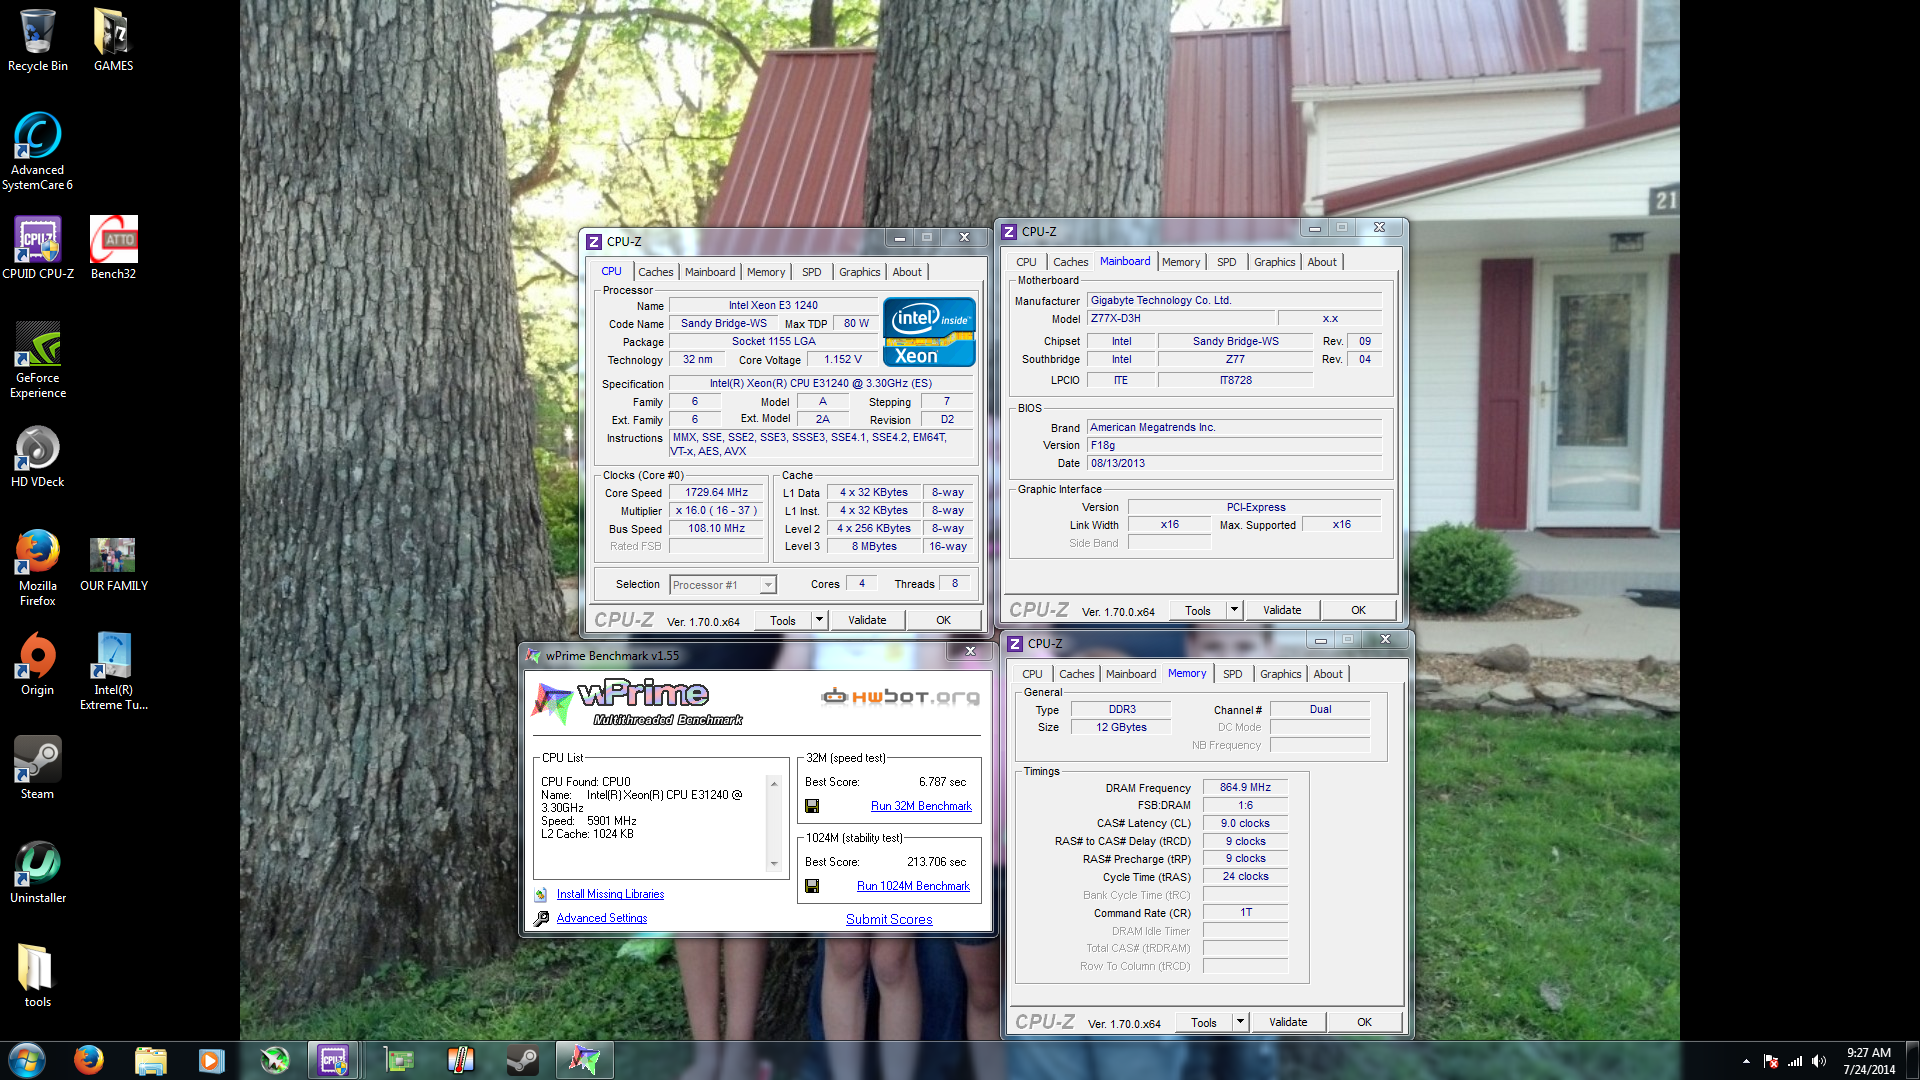Open the OUR FAMILY desktop folder

click(x=113, y=562)
